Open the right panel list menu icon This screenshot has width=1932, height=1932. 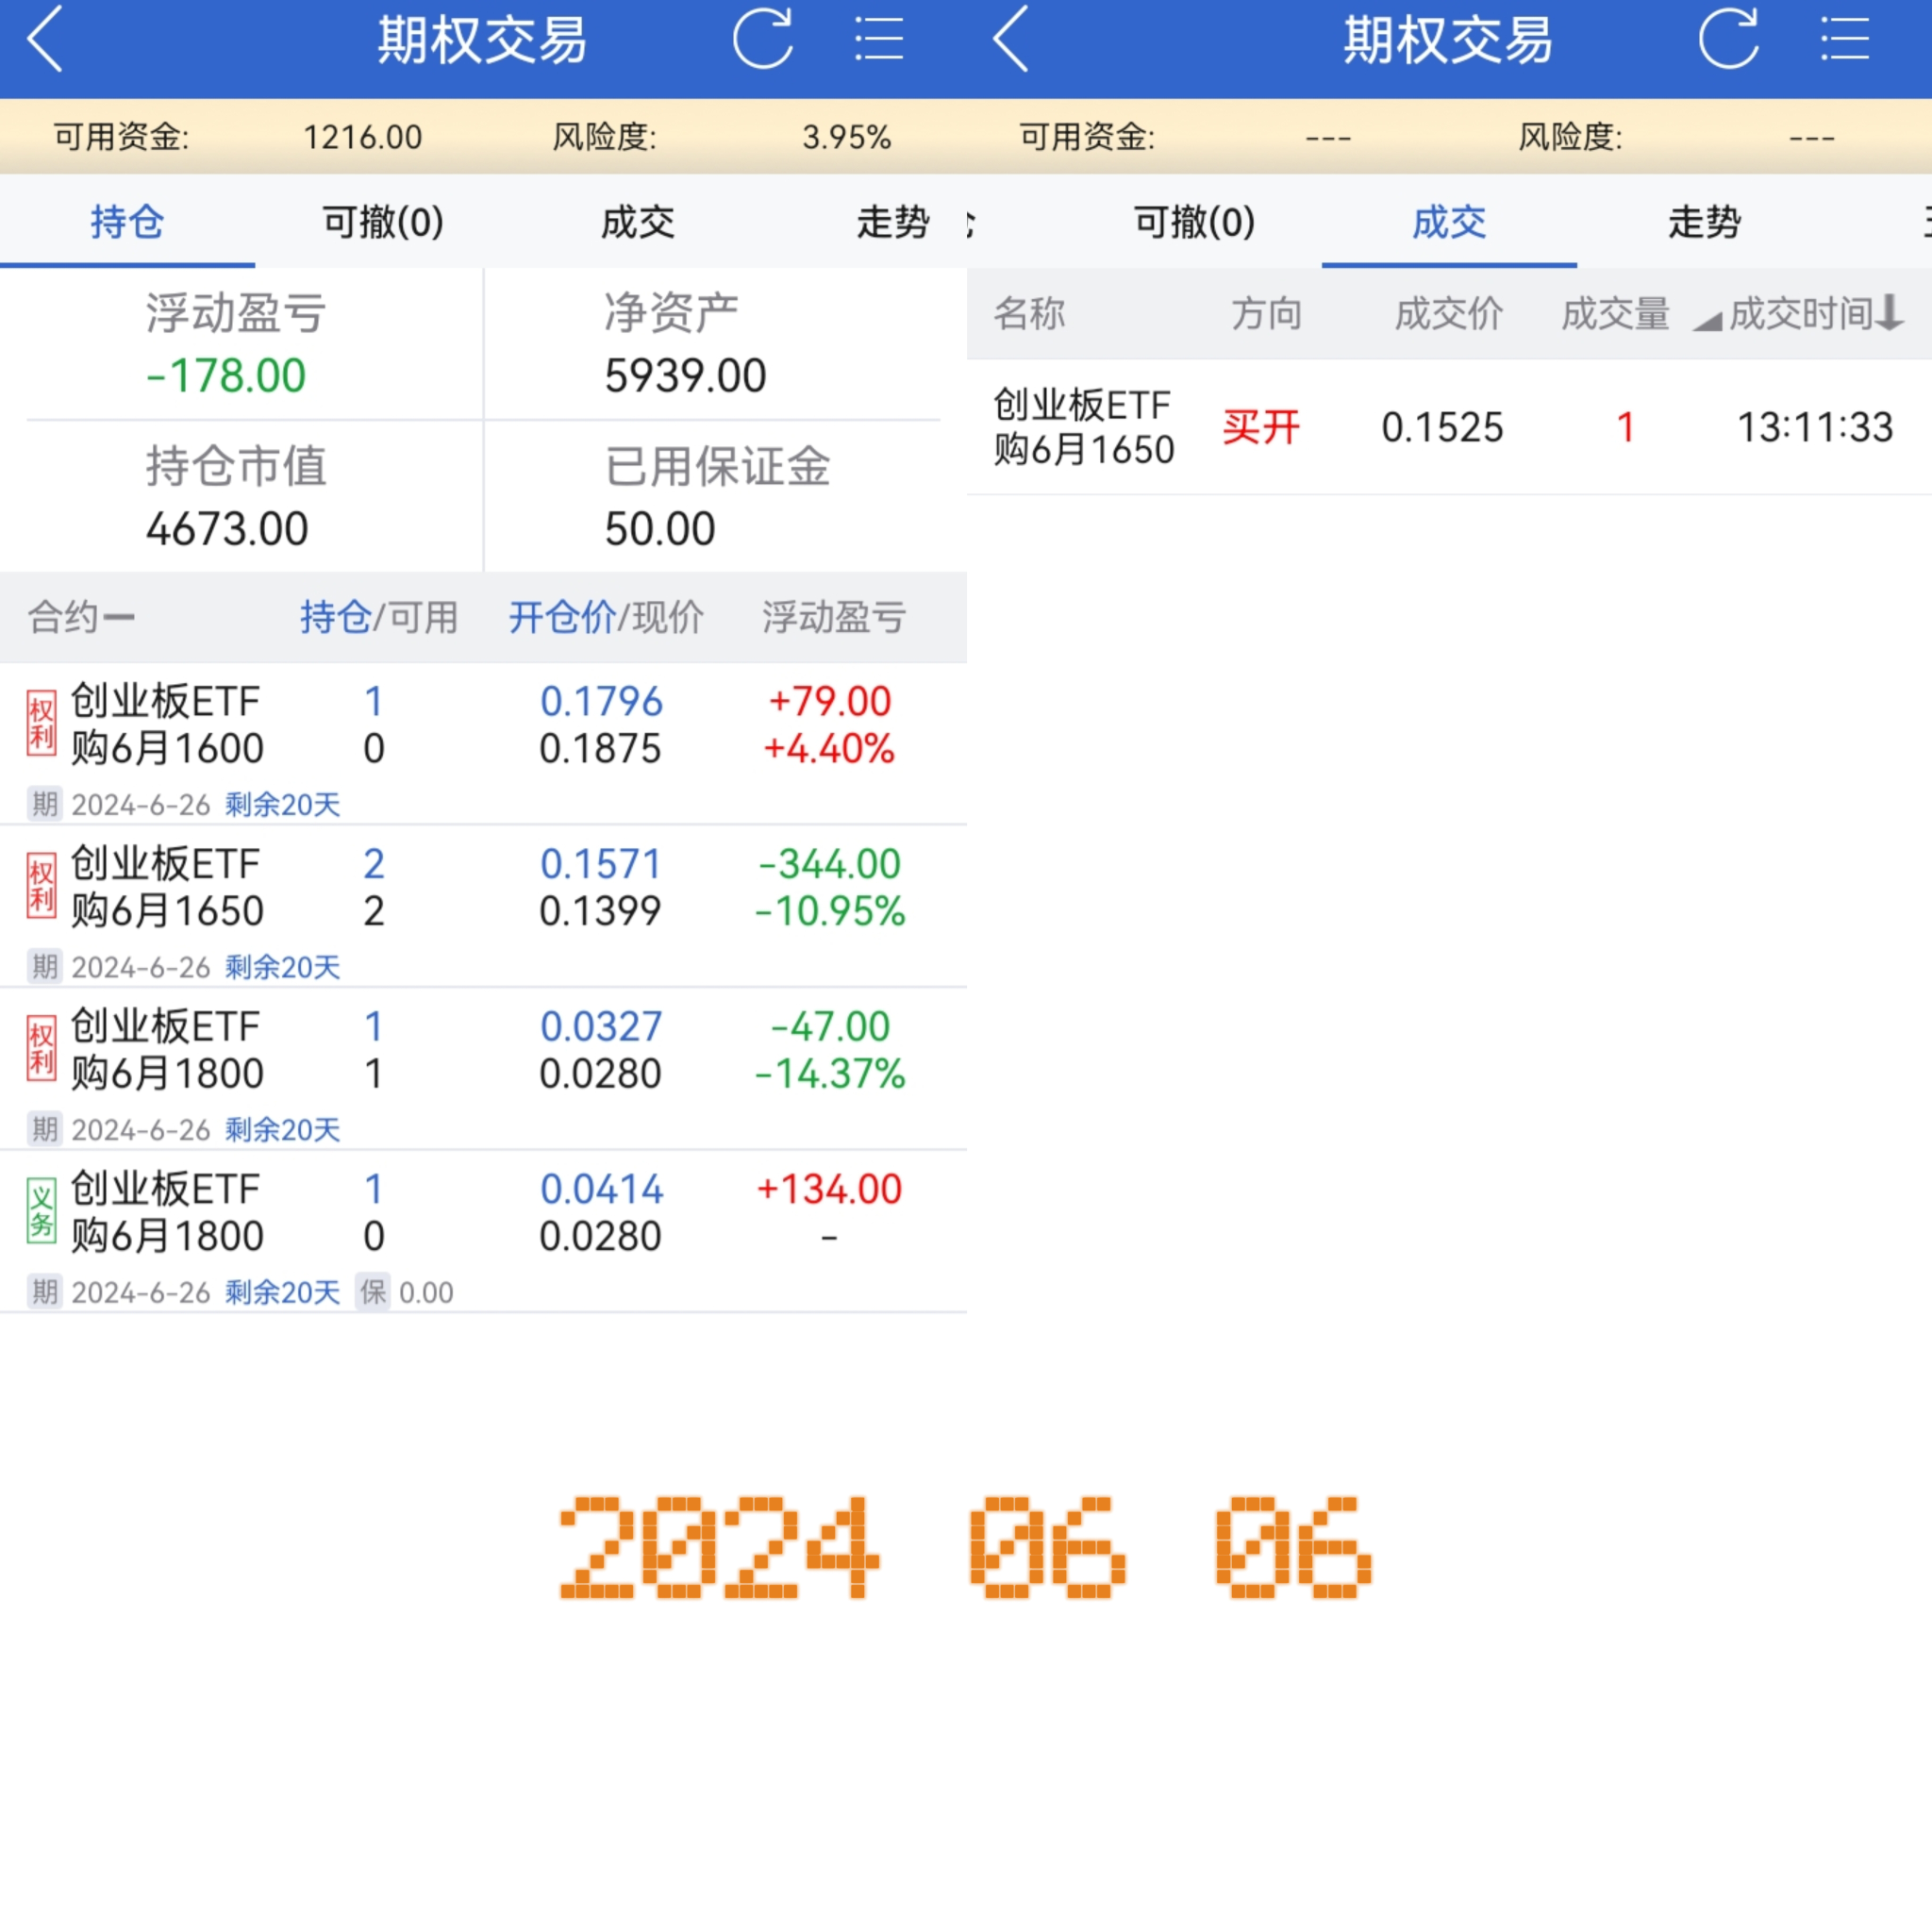click(1844, 40)
